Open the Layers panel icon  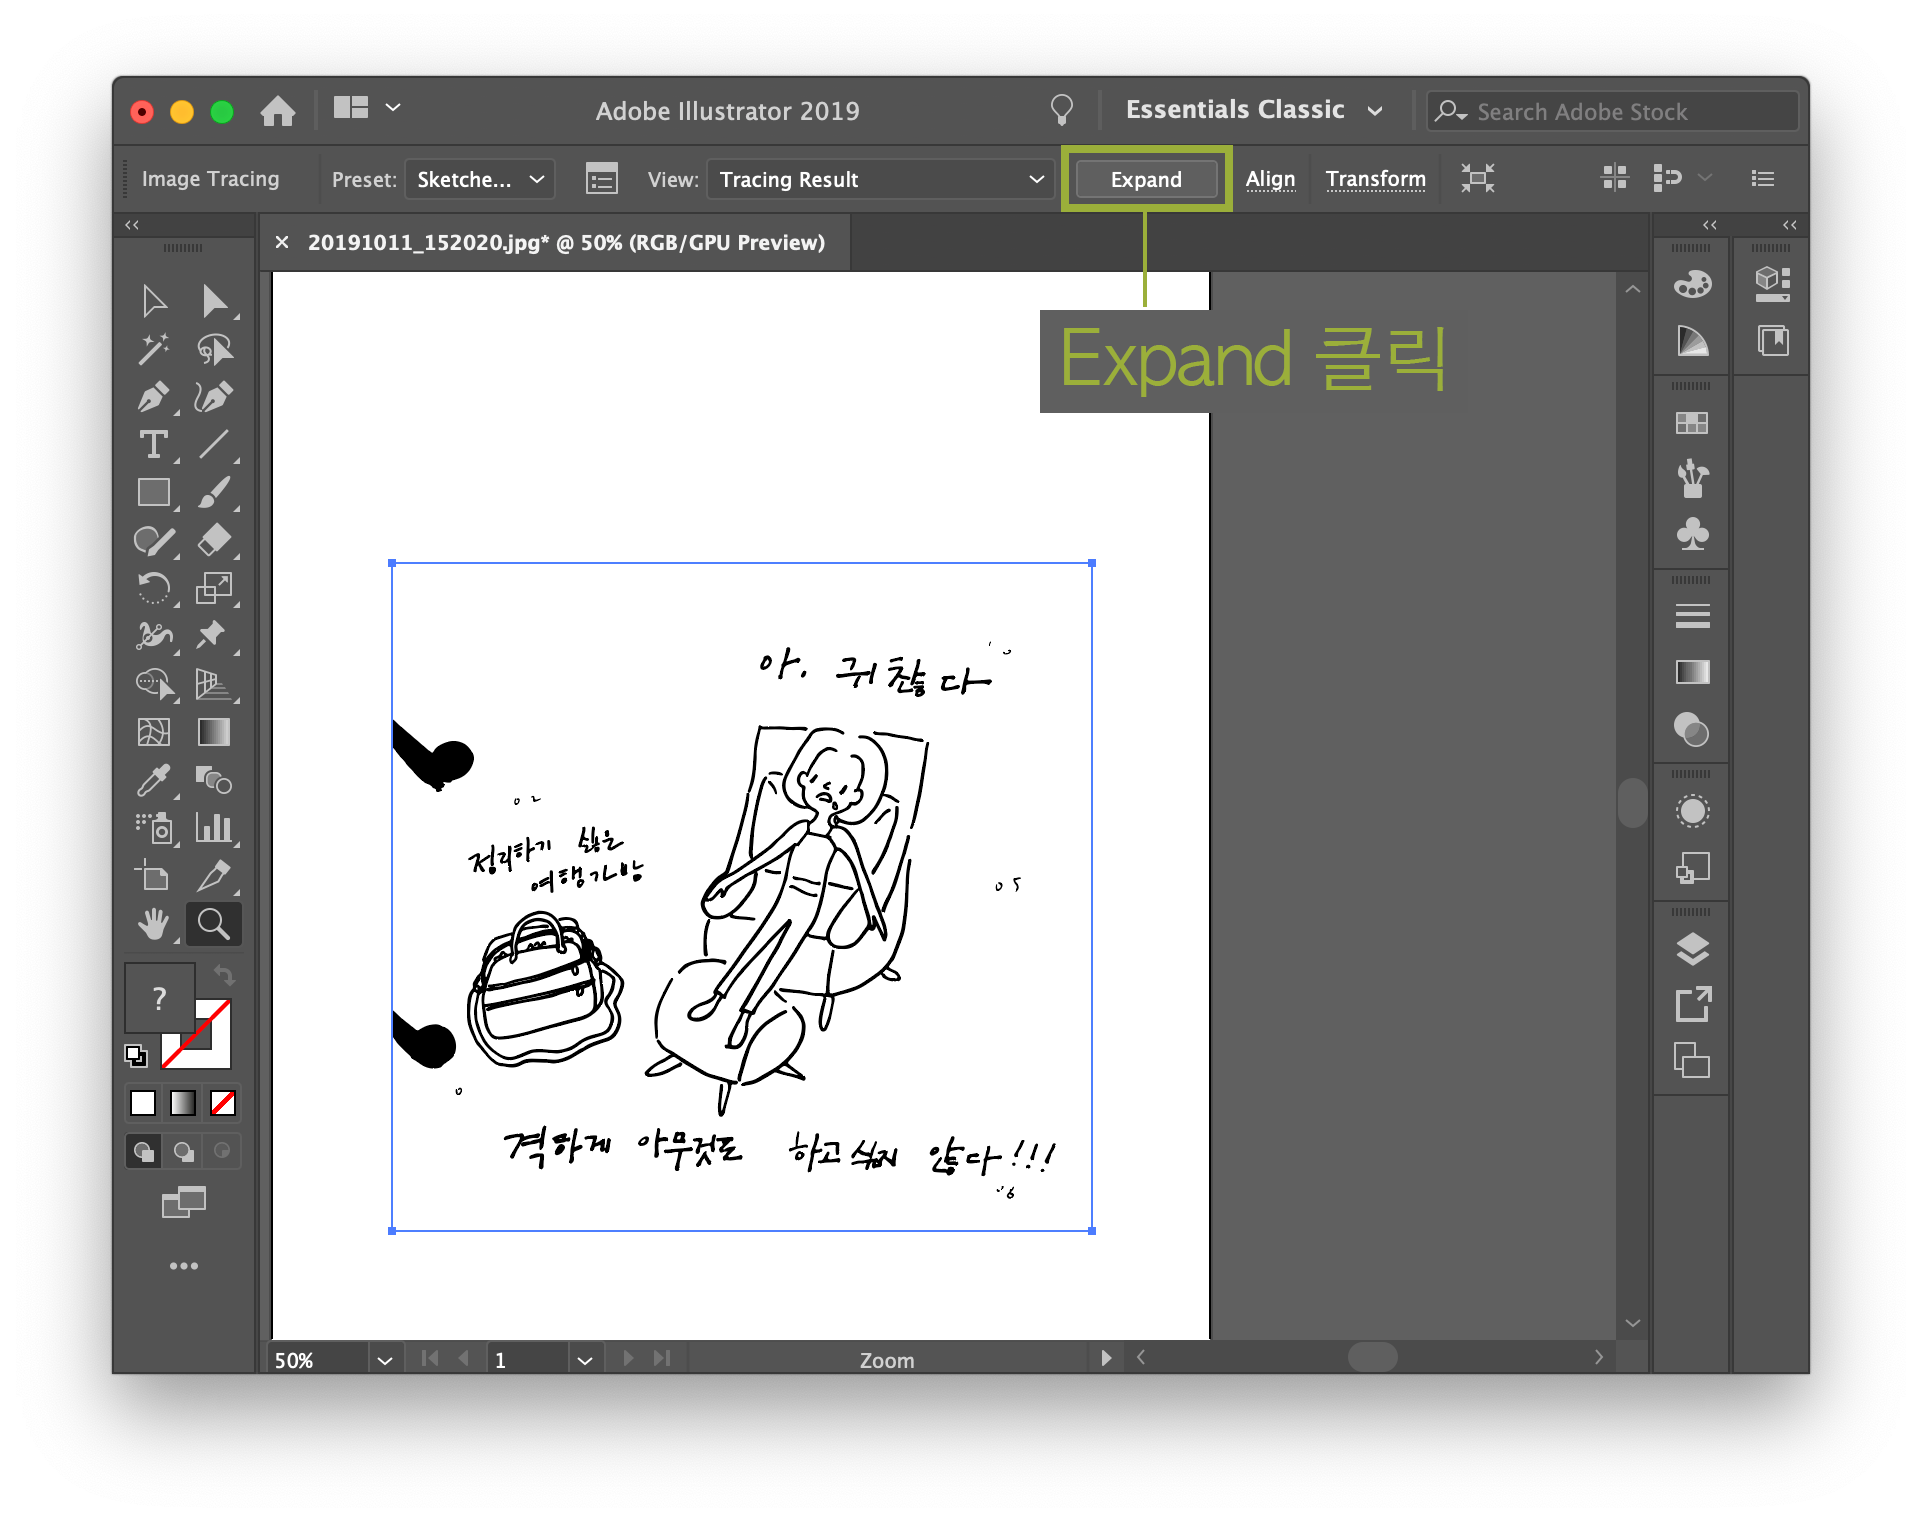pyautogui.click(x=1692, y=949)
